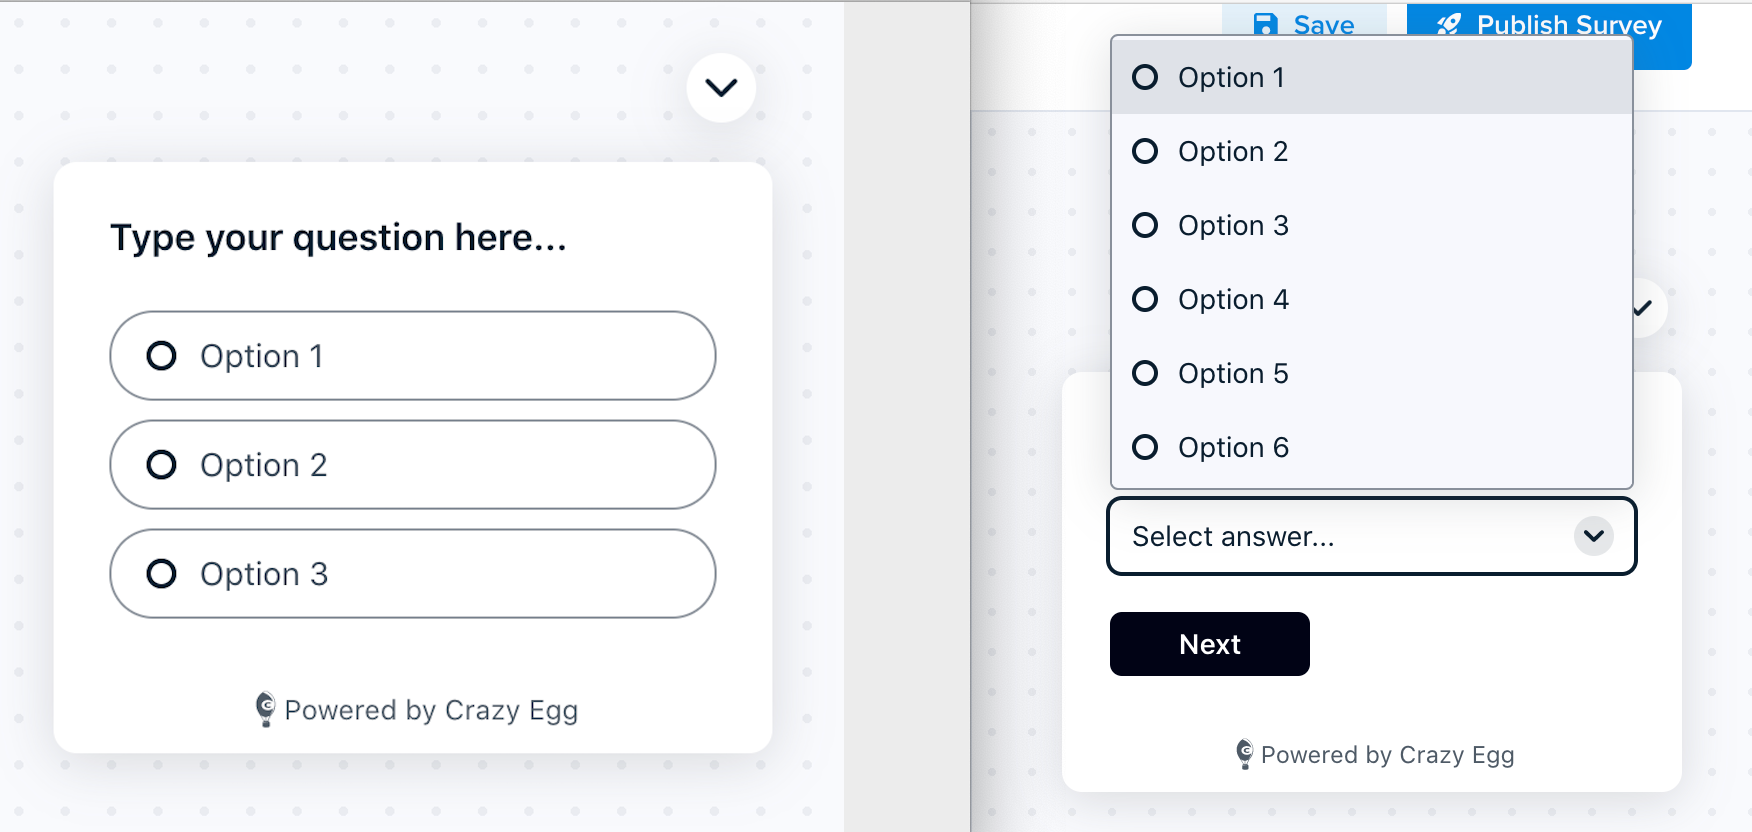The image size is (1752, 832).
Task: Click the Crazy Egg logo in left survey card
Action: click(x=265, y=709)
